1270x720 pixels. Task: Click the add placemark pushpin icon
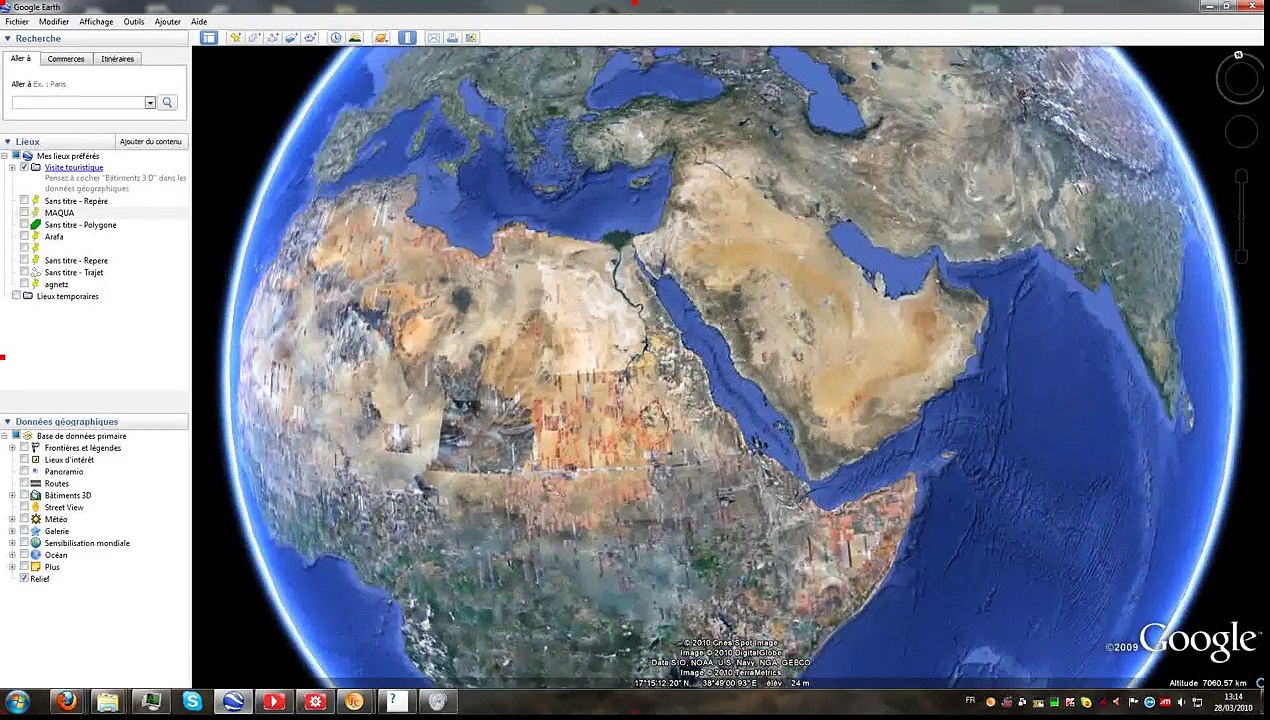pyautogui.click(x=235, y=38)
